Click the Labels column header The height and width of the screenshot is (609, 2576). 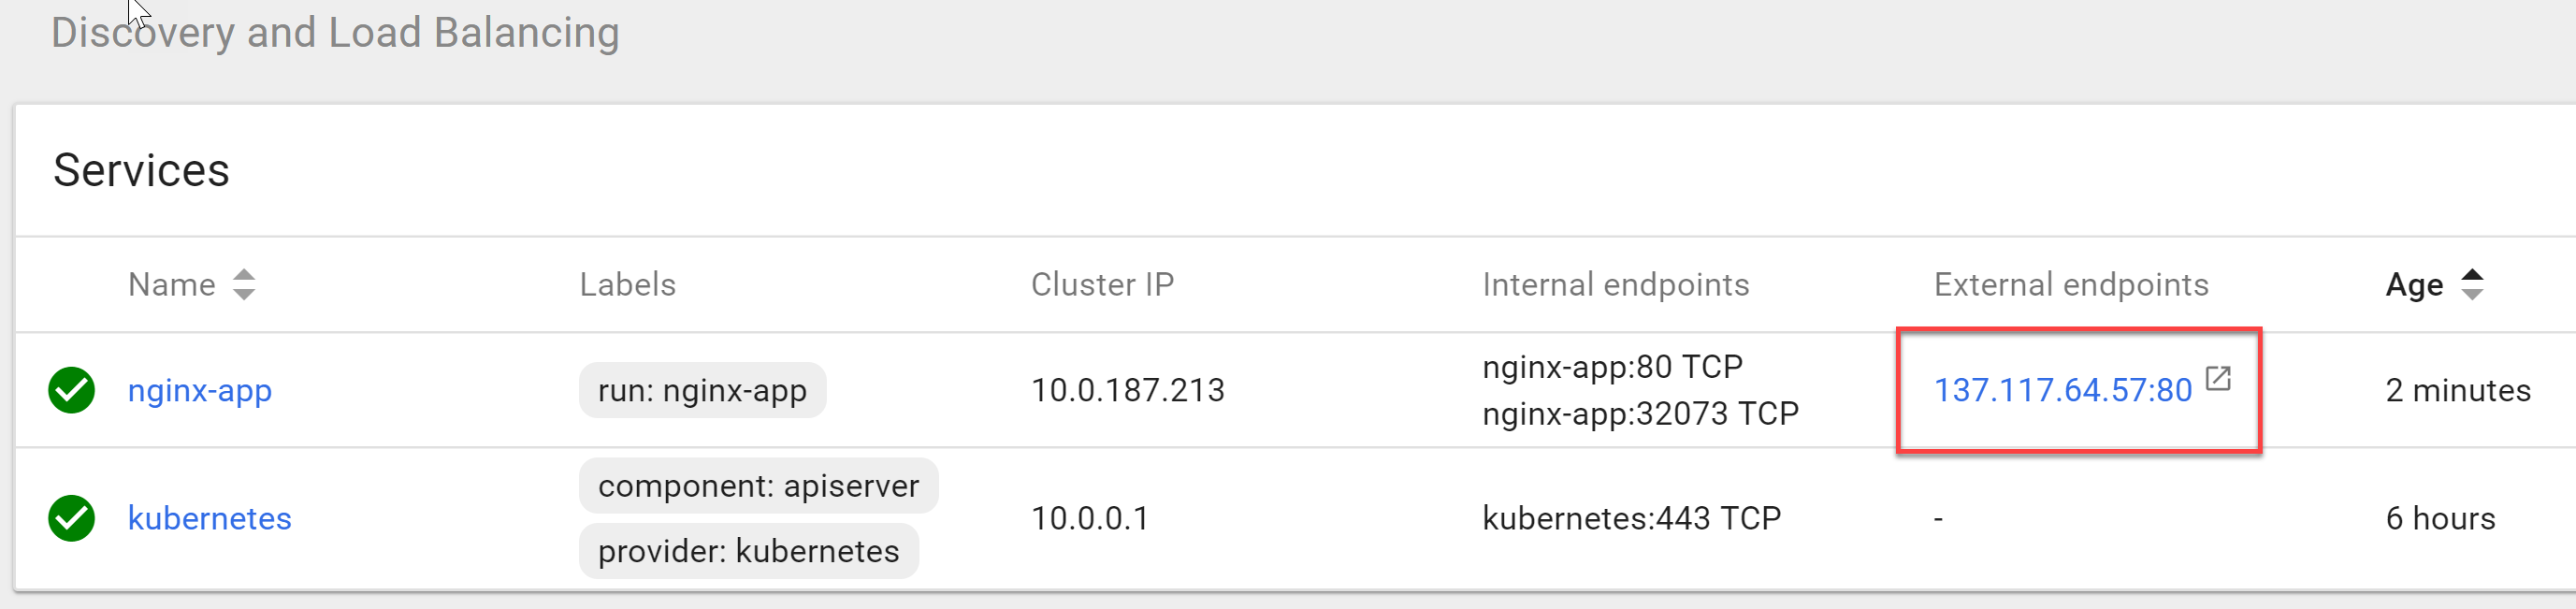pos(628,285)
